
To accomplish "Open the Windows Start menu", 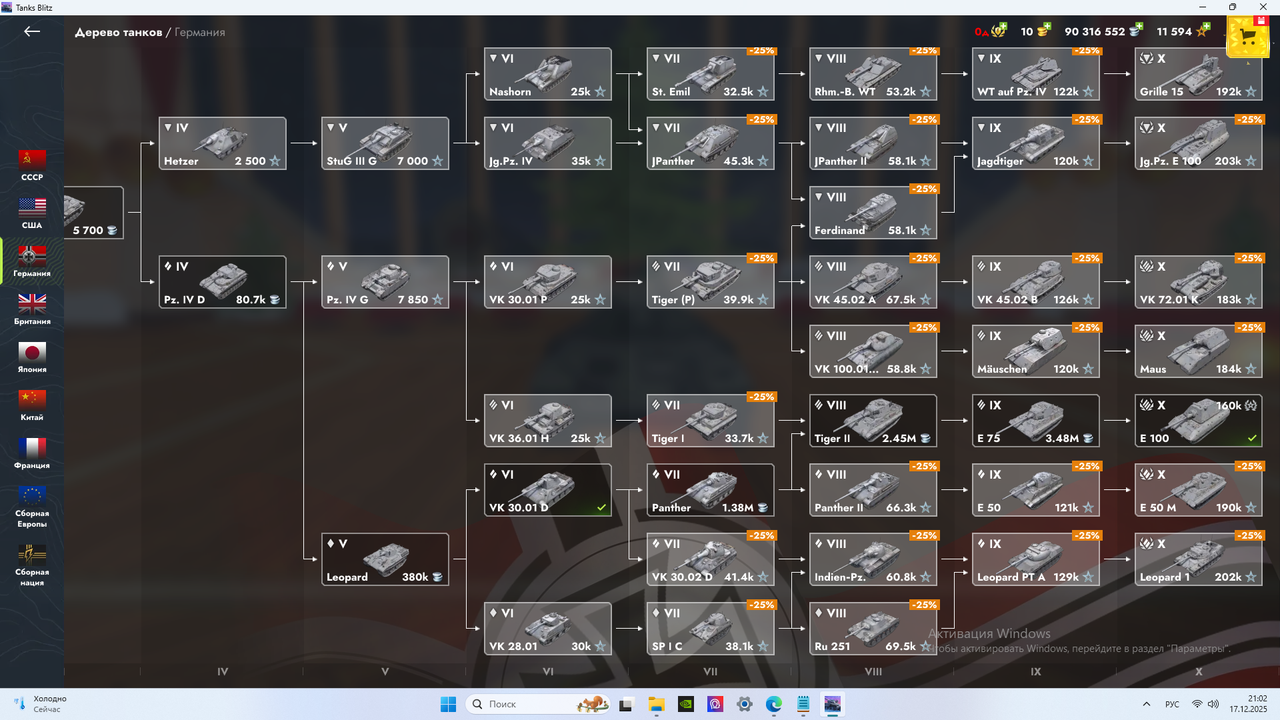I will pos(449,704).
